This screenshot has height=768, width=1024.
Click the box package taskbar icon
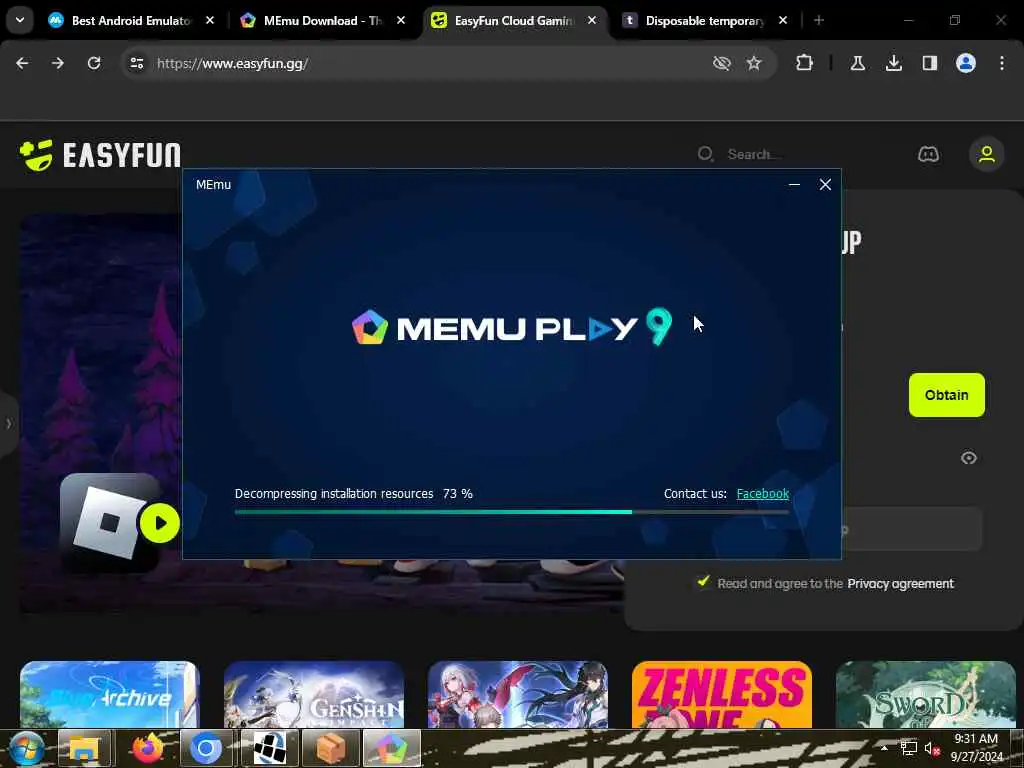tap(330, 748)
